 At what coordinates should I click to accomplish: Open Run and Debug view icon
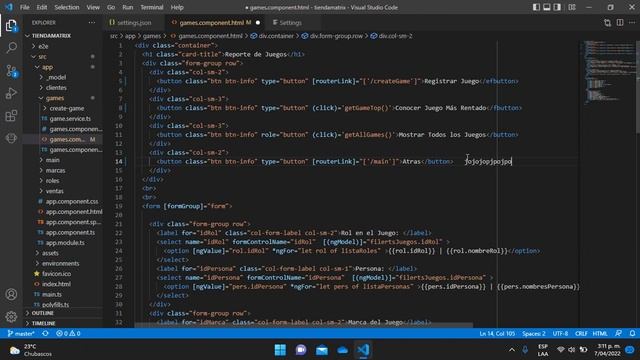click(x=11, y=93)
